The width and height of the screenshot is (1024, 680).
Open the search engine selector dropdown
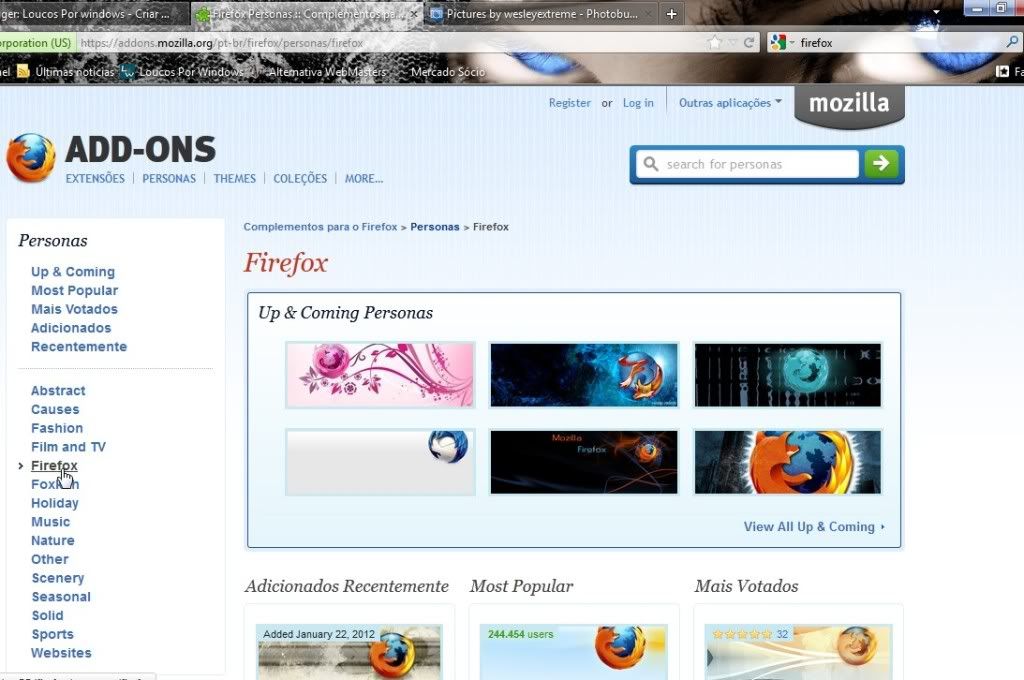782,43
